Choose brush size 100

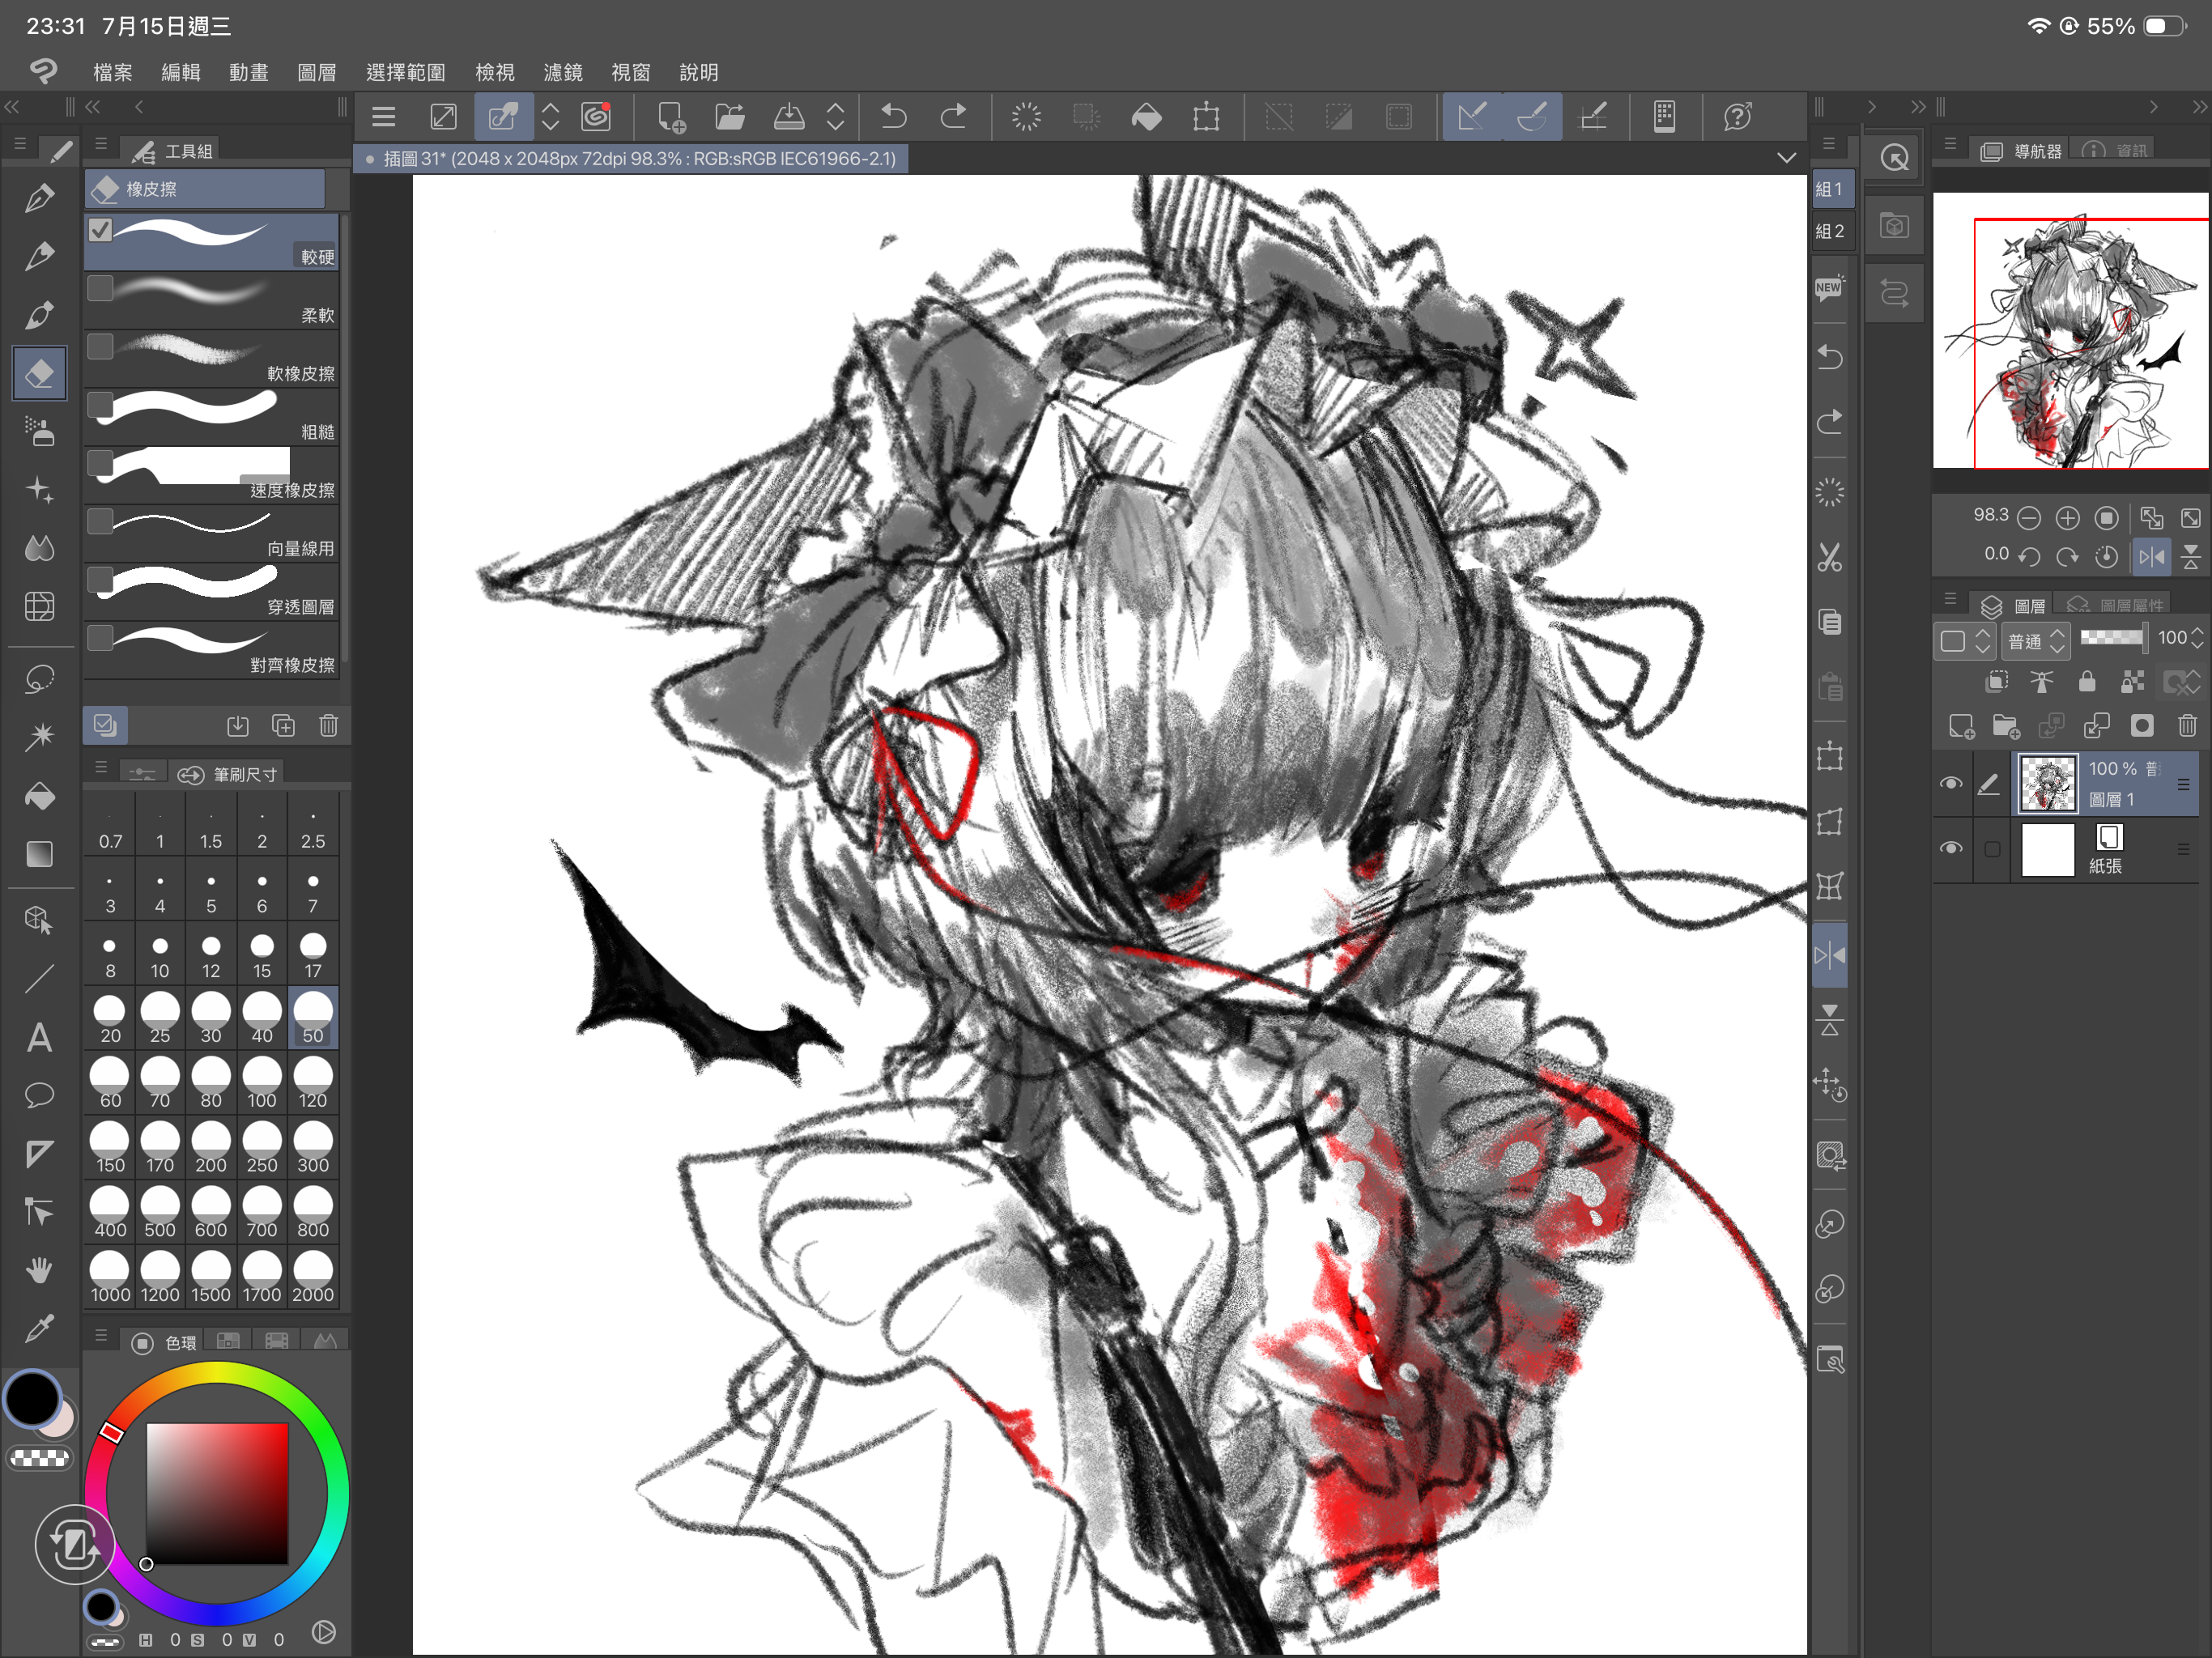coord(262,1083)
